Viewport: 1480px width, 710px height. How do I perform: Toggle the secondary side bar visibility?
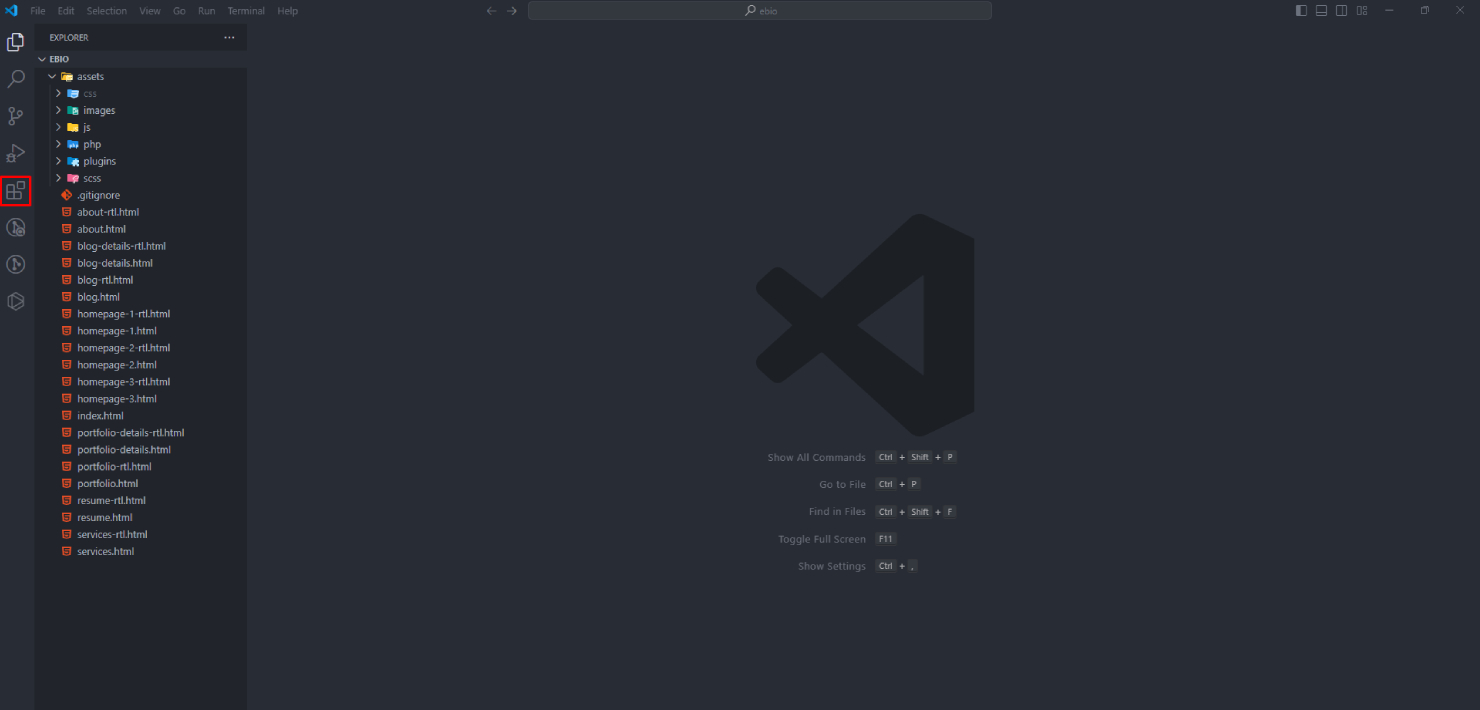pyautogui.click(x=1341, y=11)
